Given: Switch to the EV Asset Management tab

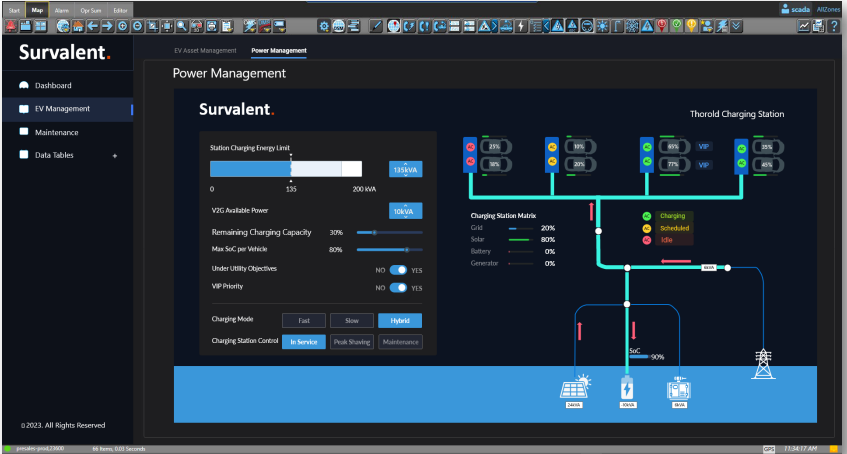Looking at the screenshot, I should click(204, 50).
